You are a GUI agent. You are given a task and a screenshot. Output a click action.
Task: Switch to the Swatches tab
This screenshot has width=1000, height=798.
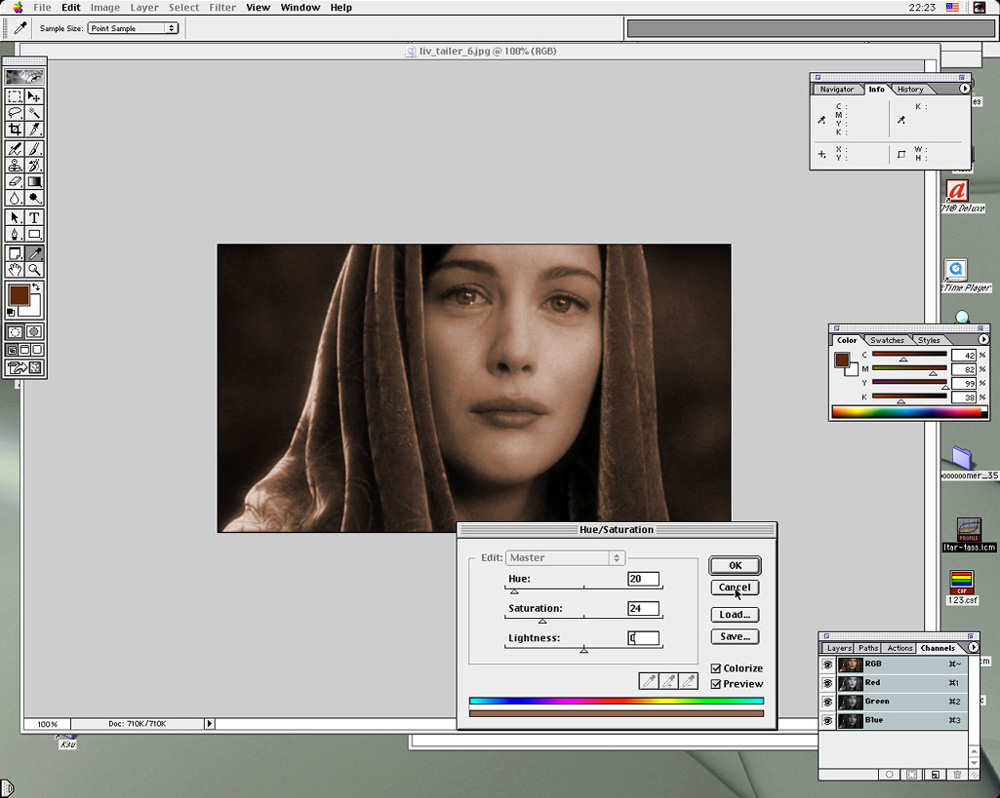pyautogui.click(x=887, y=340)
